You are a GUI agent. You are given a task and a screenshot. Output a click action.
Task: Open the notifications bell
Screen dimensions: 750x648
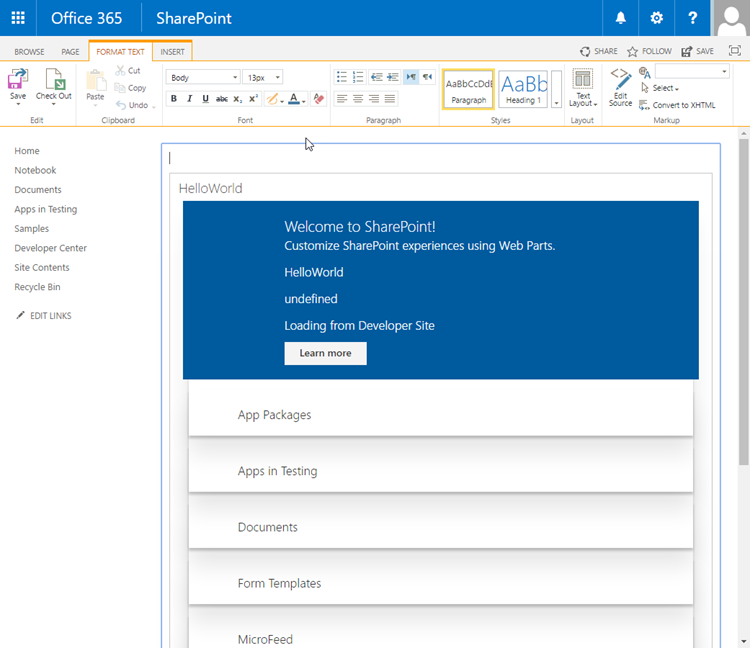pos(620,18)
